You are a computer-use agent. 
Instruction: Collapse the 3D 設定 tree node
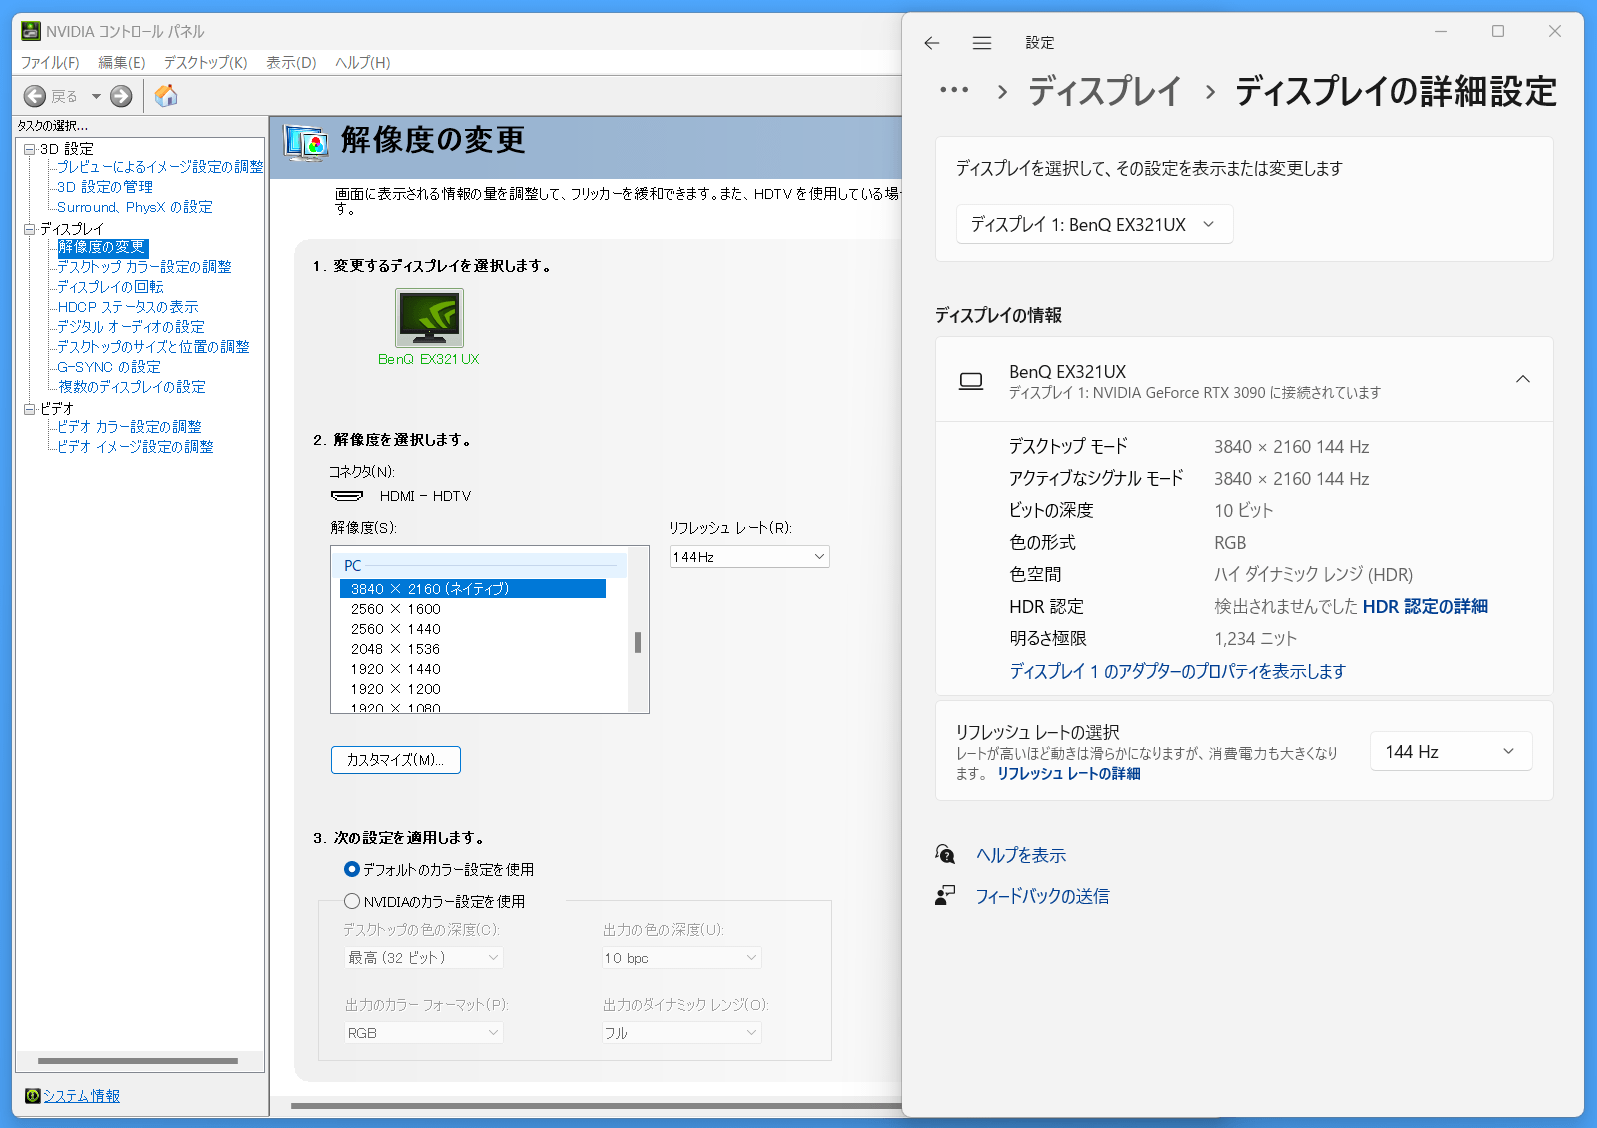(x=30, y=149)
